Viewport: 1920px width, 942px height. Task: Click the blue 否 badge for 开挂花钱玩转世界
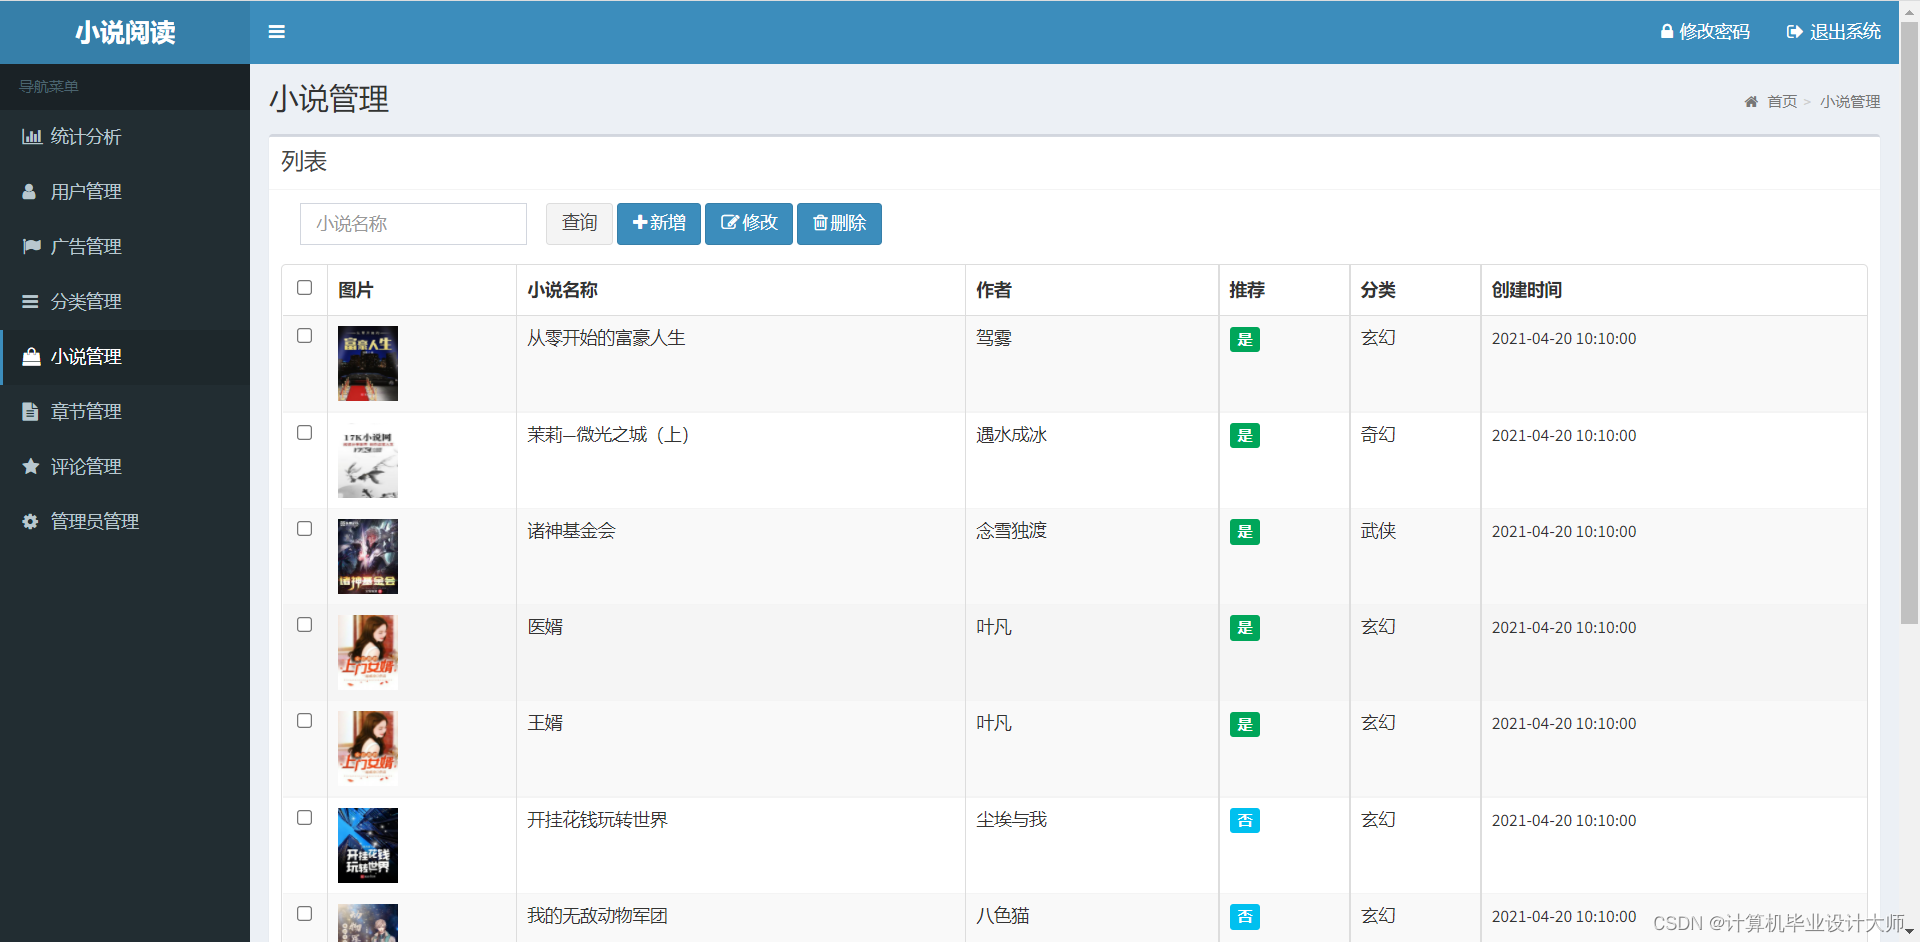1245,821
